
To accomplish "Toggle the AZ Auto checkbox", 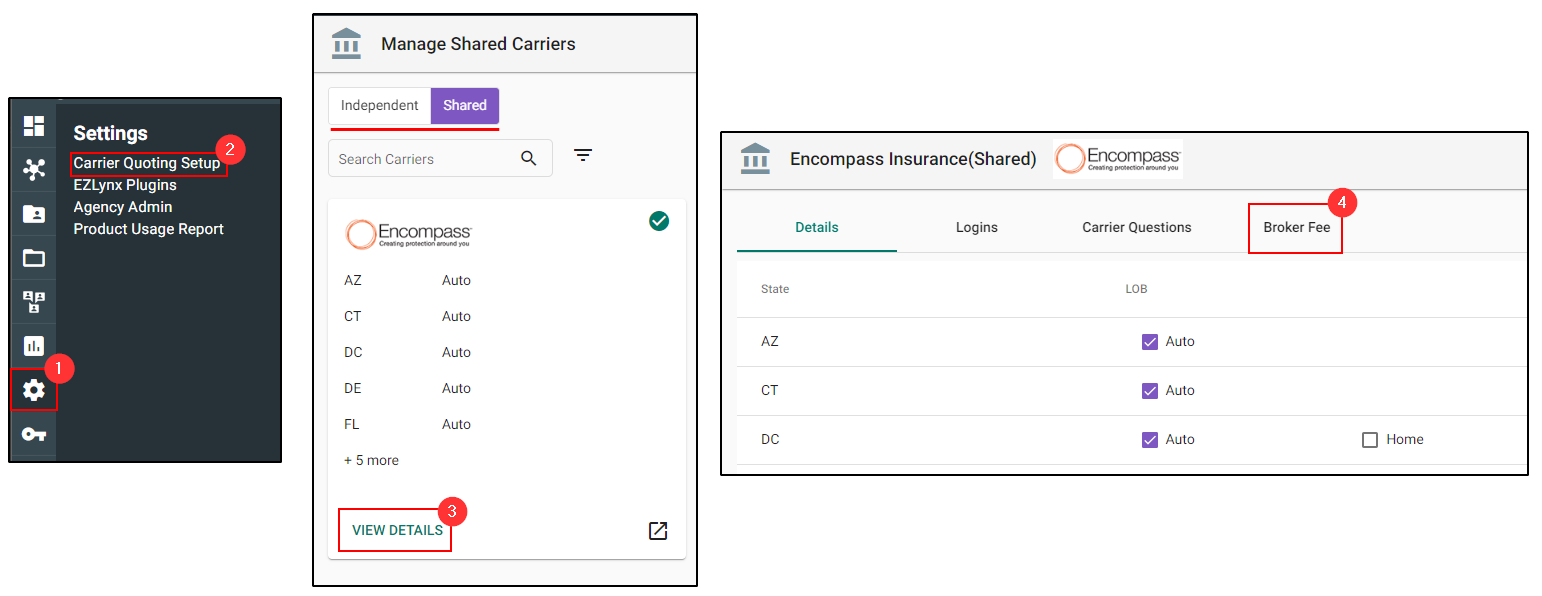I will [x=1150, y=341].
